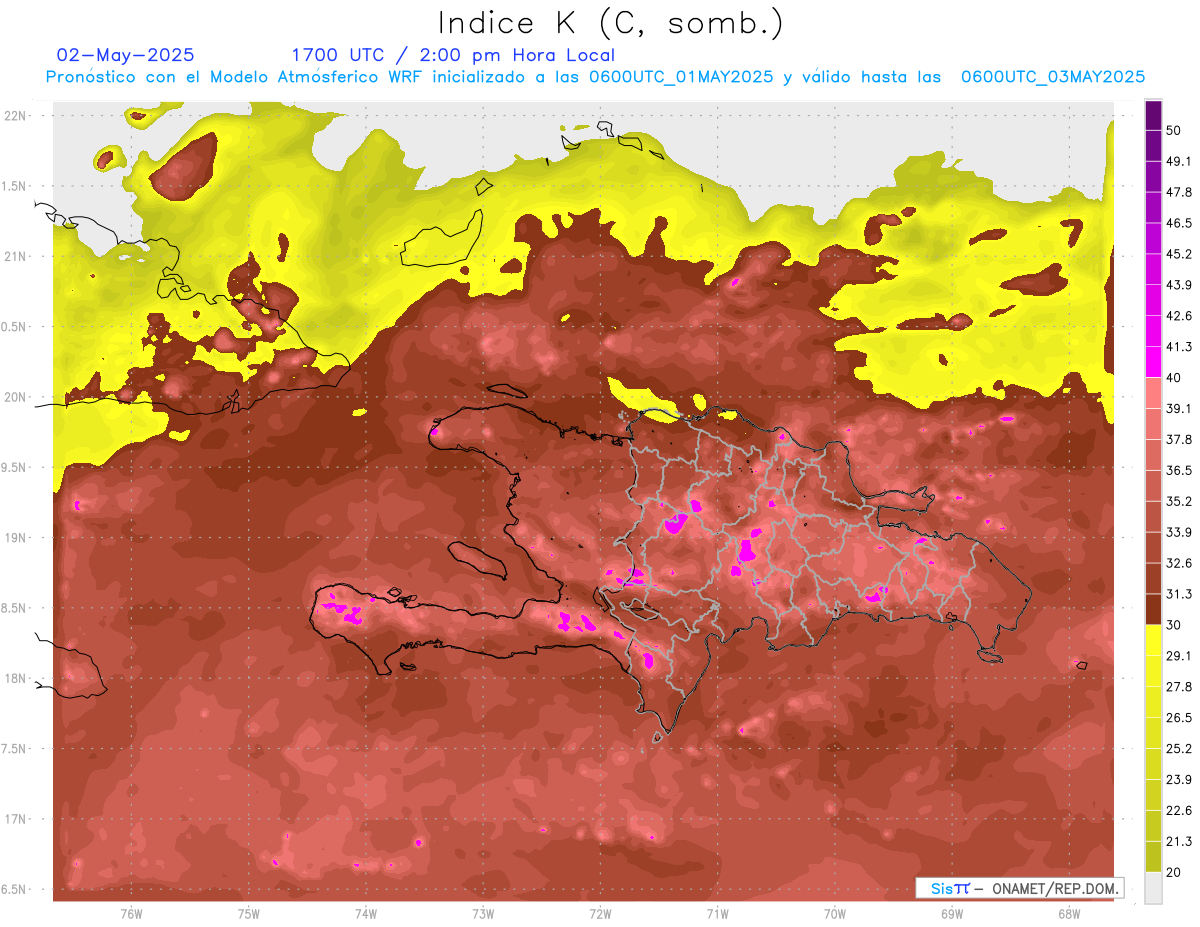This screenshot has width=1200, height=927.
Task: Click the "76W" longitude label
Action: point(131,914)
